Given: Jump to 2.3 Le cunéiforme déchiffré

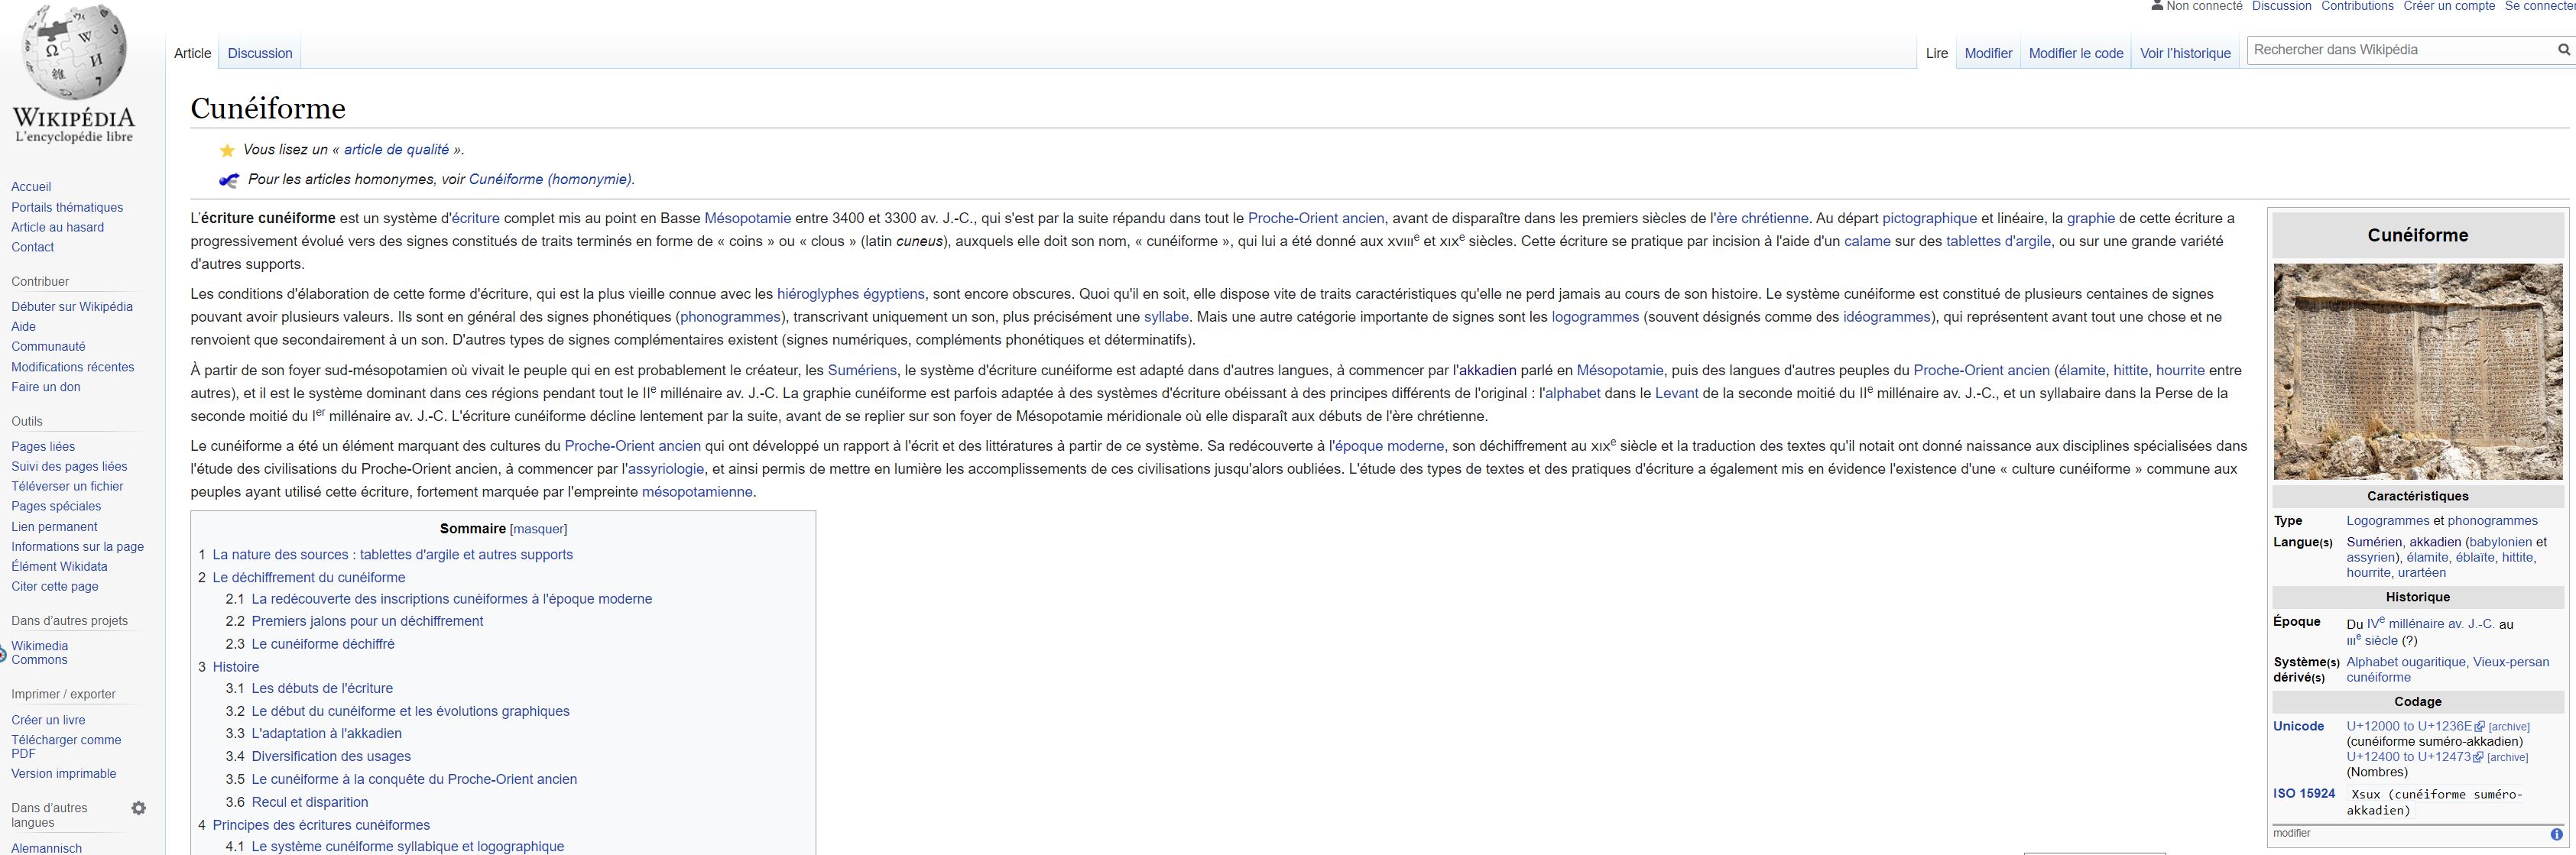Looking at the screenshot, I should 323,644.
